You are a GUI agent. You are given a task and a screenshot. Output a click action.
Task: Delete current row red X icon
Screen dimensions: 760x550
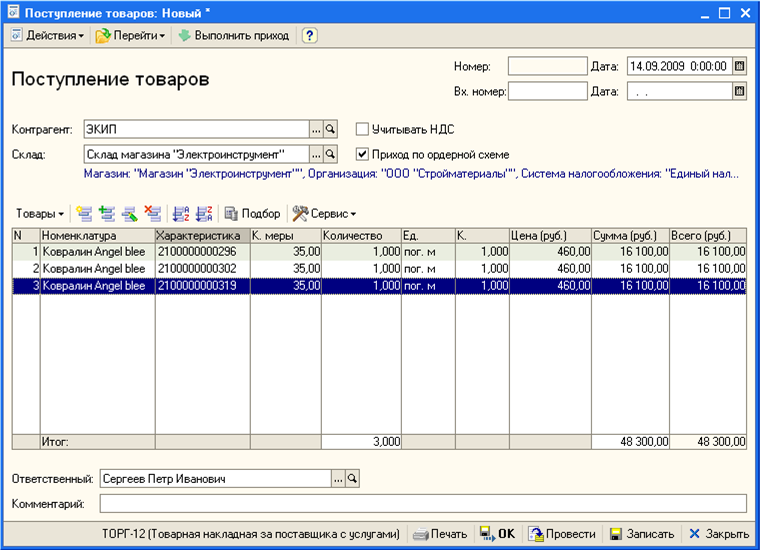tap(153, 214)
